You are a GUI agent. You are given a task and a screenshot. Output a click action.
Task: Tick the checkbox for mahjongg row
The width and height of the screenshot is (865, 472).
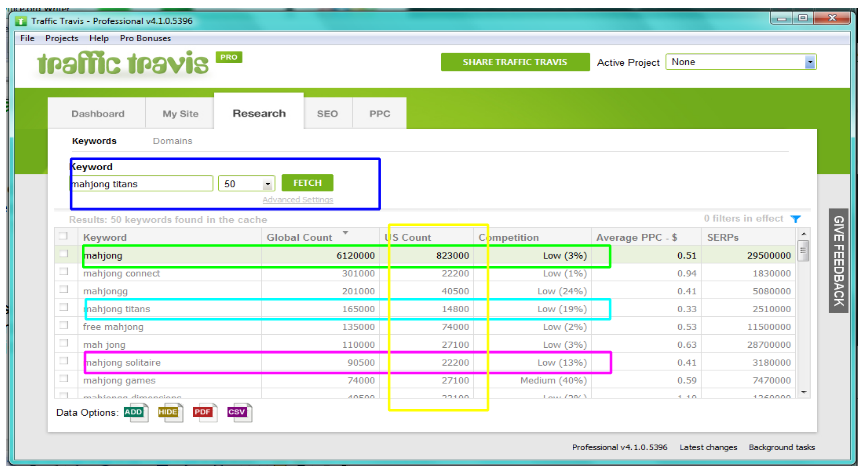click(63, 289)
